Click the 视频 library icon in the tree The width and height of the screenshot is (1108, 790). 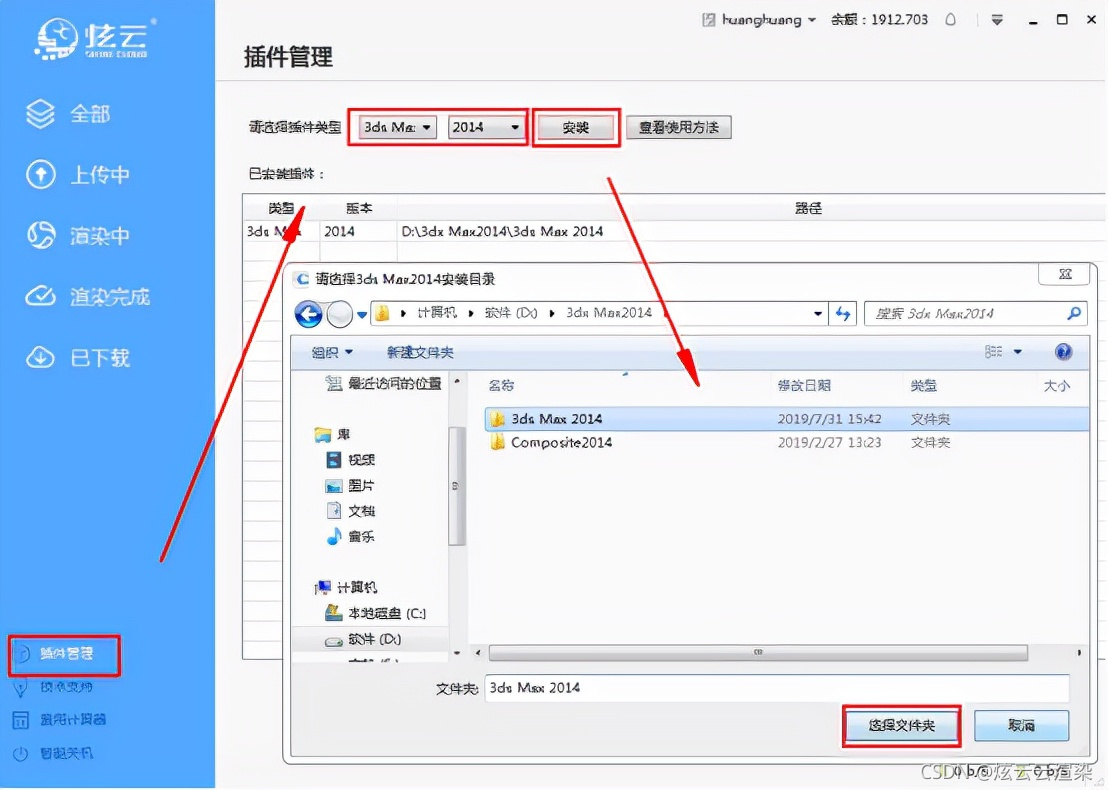pos(334,460)
